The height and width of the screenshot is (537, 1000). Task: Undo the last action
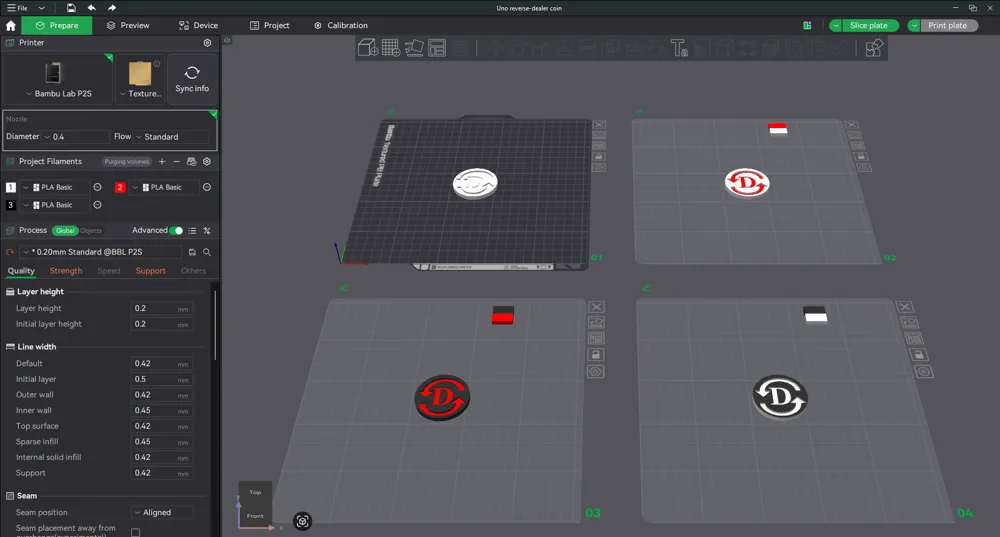[x=91, y=8]
